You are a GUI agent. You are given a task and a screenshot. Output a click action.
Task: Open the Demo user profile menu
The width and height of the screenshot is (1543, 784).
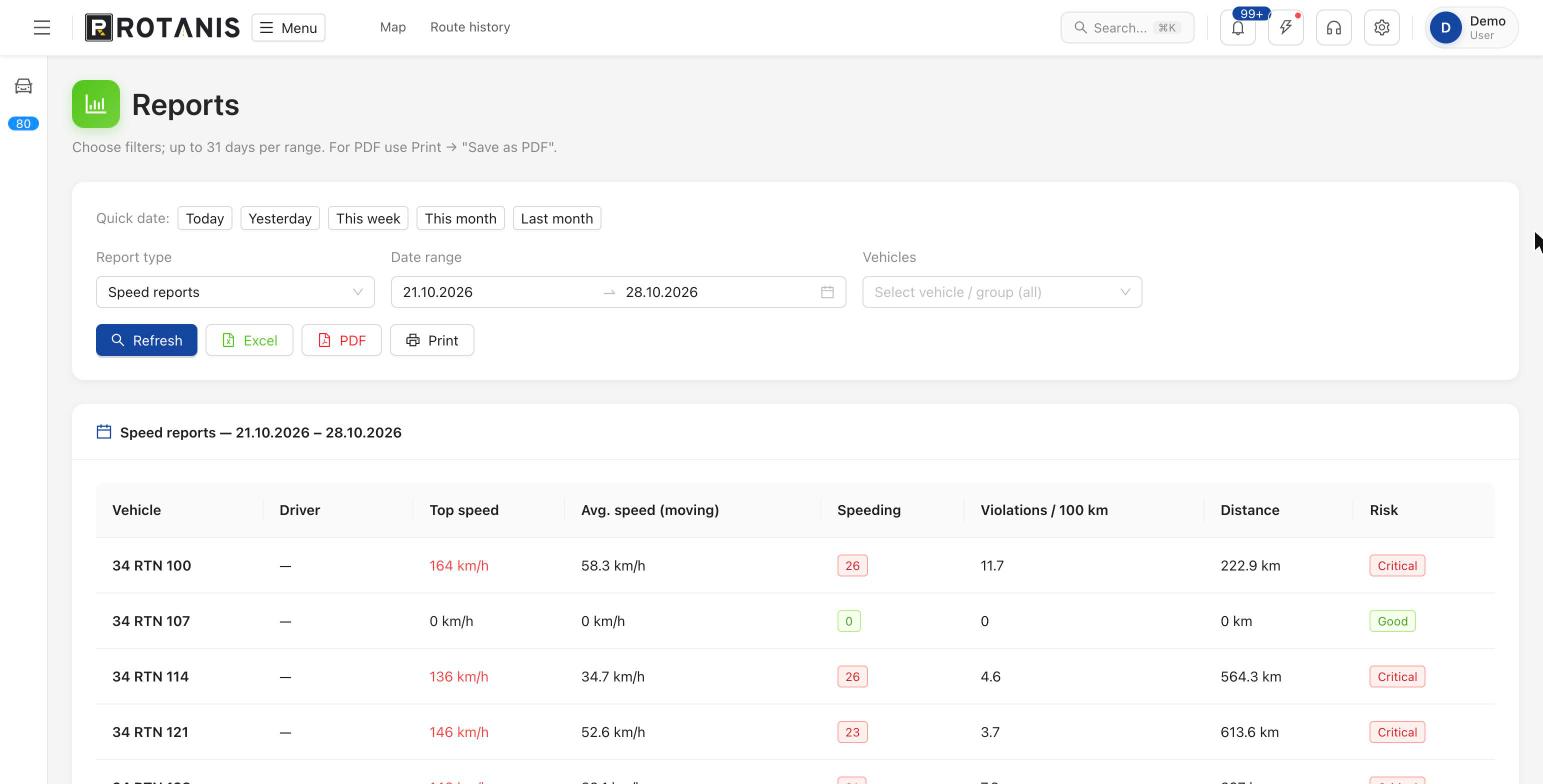tap(1472, 28)
